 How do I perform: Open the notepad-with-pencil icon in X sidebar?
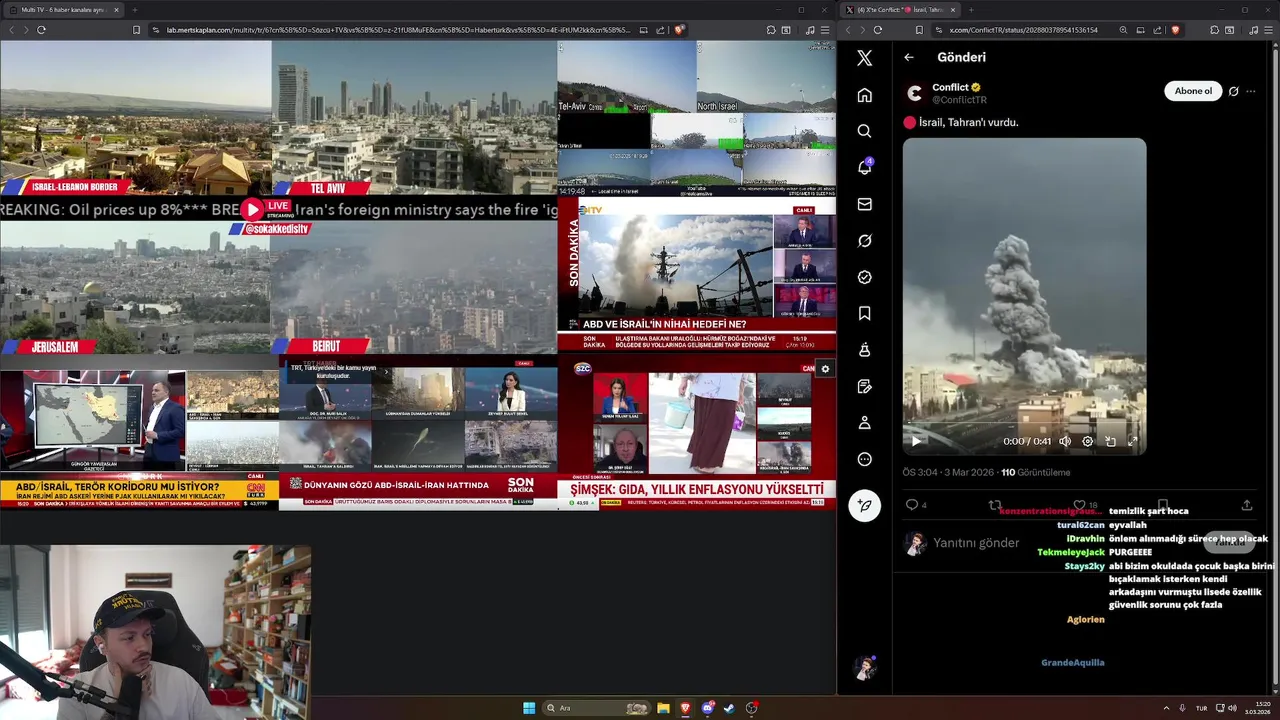[865, 387]
